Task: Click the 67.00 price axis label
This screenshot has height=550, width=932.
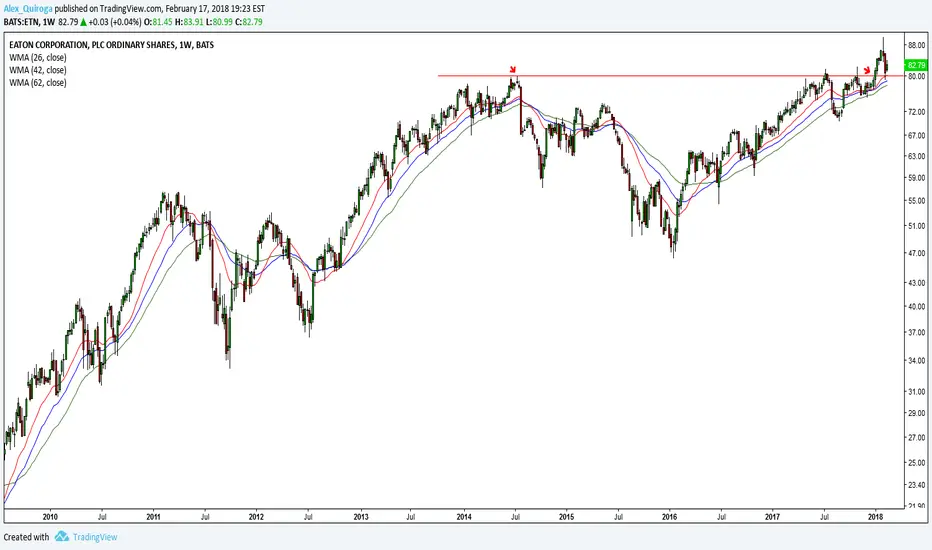Action: point(916,135)
